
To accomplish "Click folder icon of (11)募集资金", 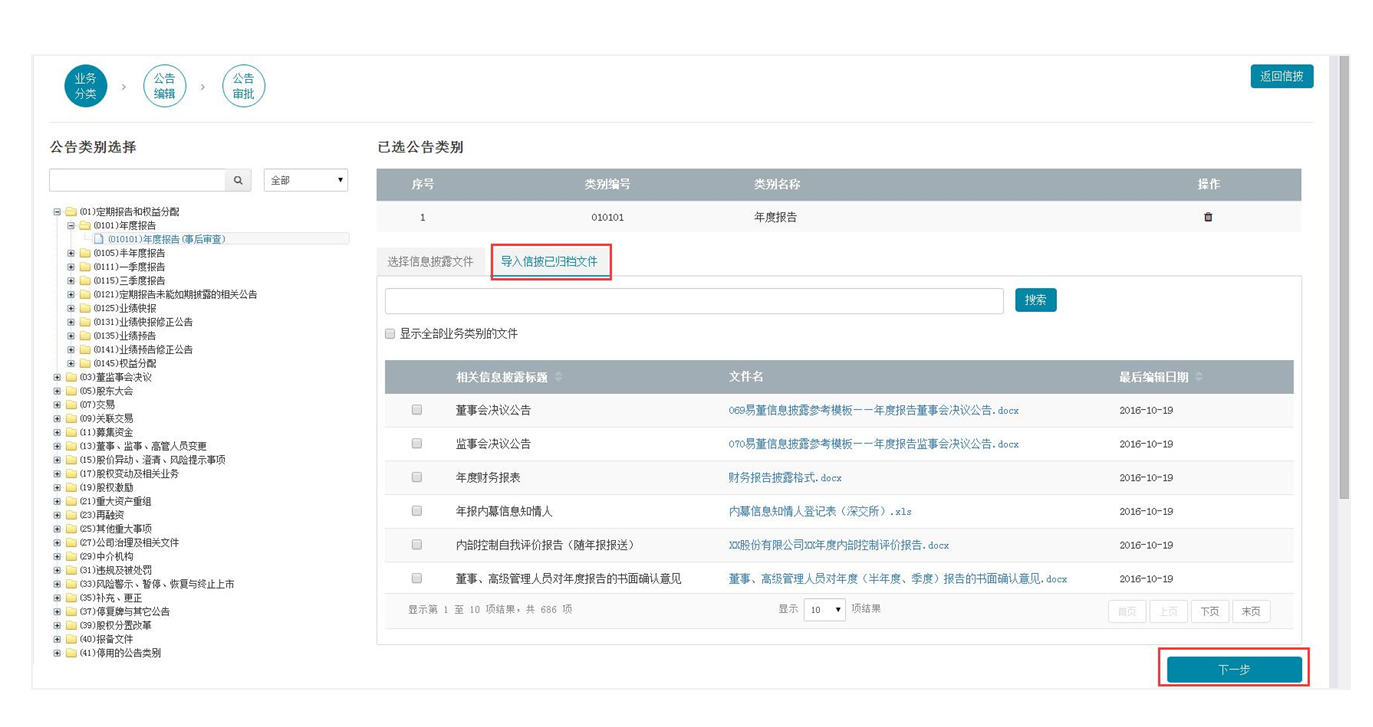I will (71, 432).
